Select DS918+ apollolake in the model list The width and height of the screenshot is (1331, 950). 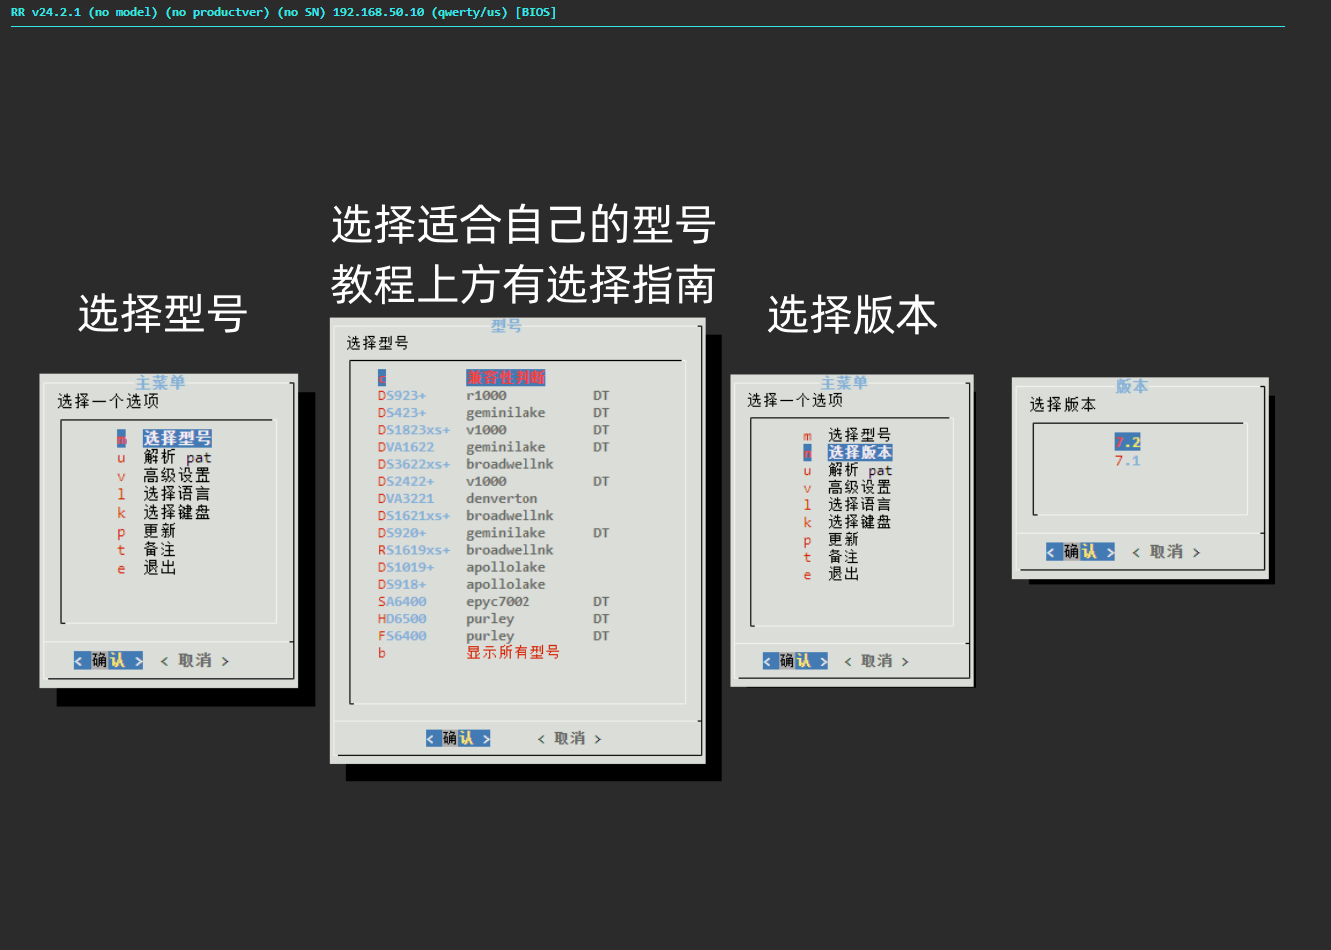402,584
